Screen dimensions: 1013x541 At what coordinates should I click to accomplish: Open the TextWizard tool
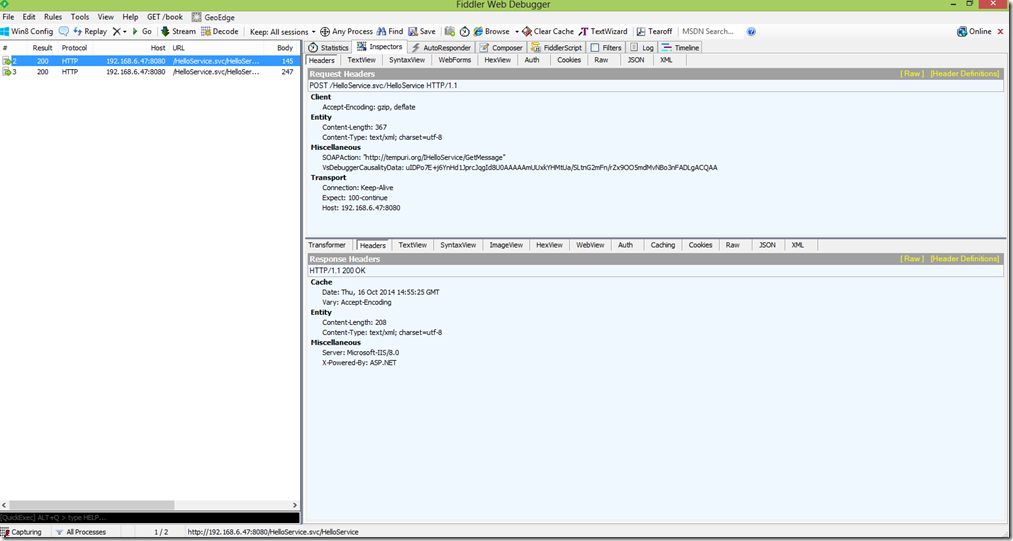click(603, 31)
